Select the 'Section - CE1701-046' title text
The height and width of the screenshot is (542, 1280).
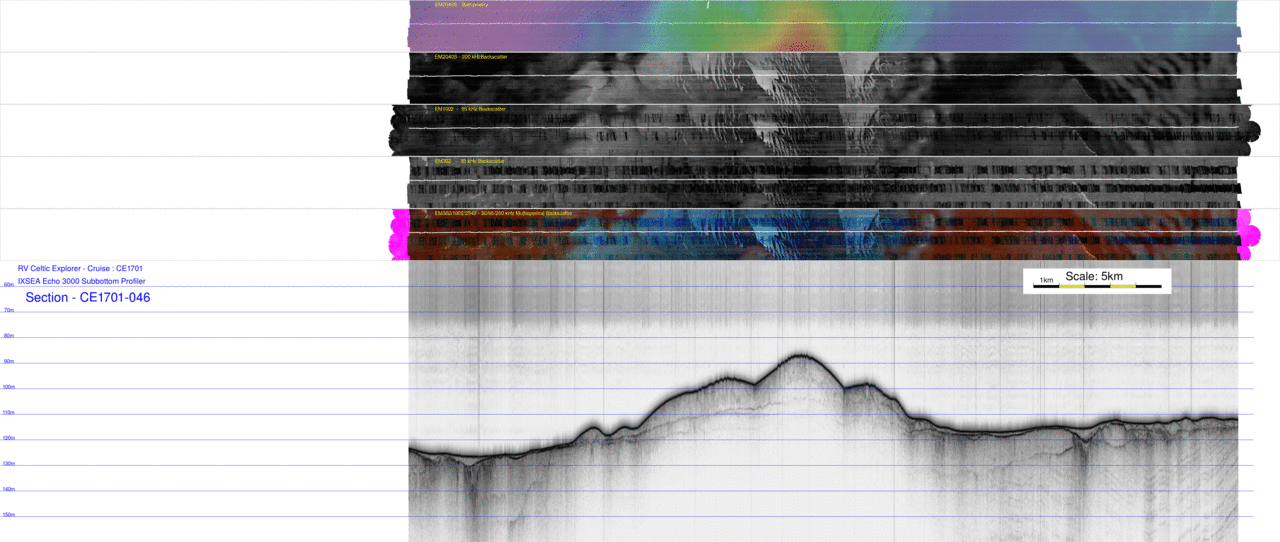(88, 298)
